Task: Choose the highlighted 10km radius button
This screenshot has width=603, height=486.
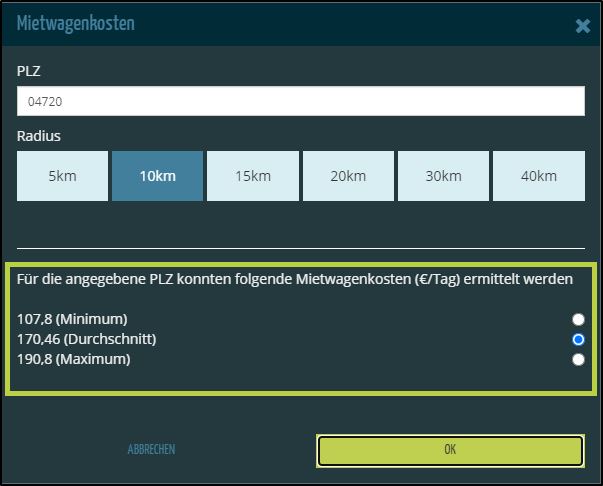Action: (x=157, y=176)
